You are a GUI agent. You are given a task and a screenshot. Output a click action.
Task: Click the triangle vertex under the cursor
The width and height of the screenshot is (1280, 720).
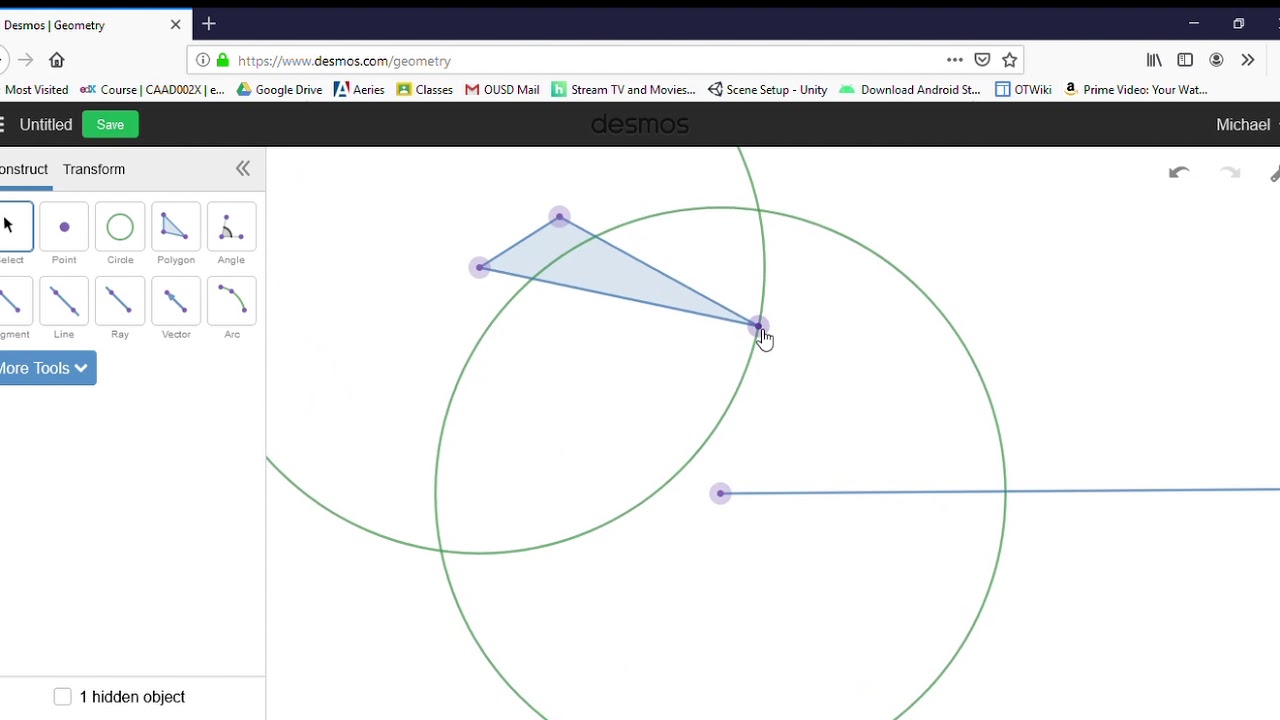pyautogui.click(x=758, y=326)
